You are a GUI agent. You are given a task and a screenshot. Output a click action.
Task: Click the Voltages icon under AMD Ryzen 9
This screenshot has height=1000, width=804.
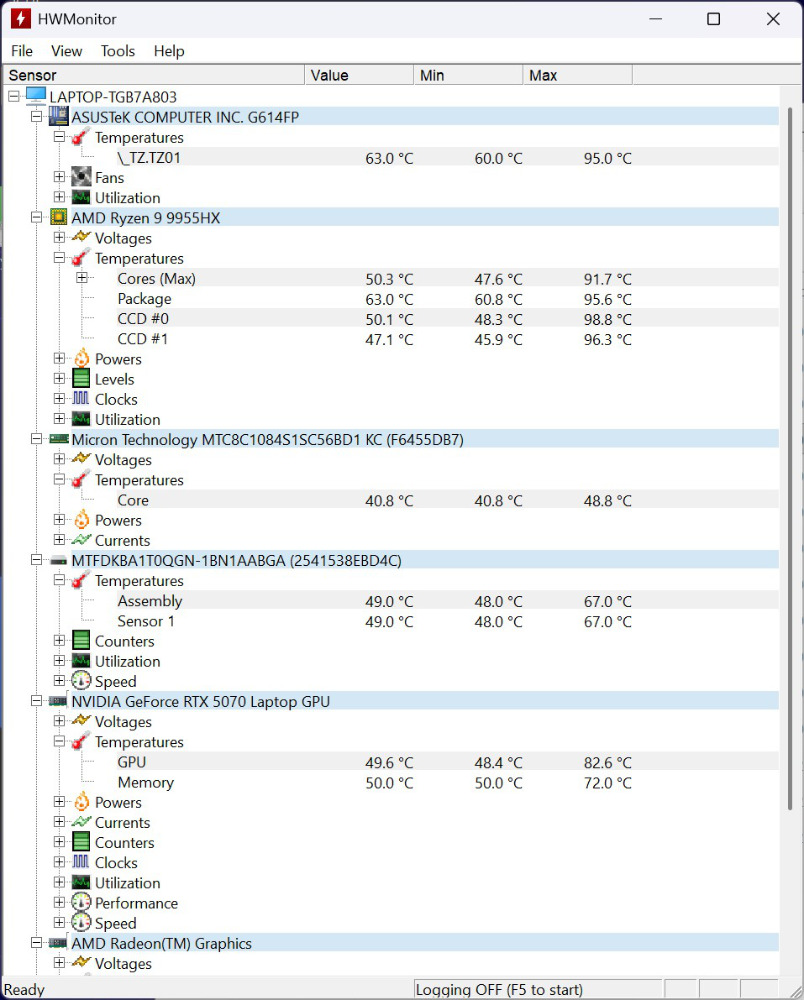coord(81,237)
